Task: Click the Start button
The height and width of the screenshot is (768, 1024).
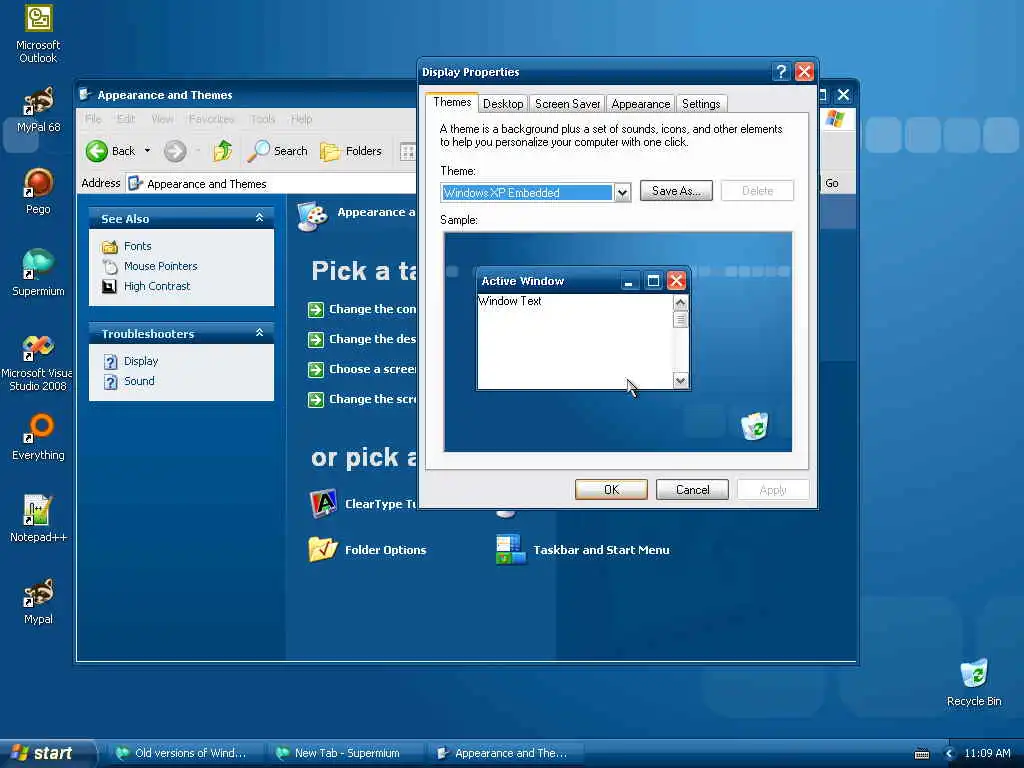Action: pyautogui.click(x=48, y=753)
